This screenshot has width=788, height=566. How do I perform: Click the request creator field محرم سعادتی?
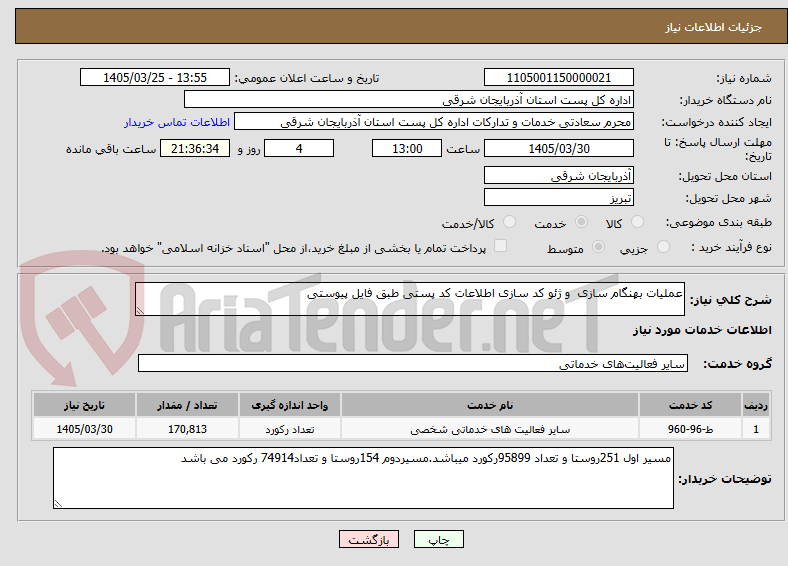point(434,122)
